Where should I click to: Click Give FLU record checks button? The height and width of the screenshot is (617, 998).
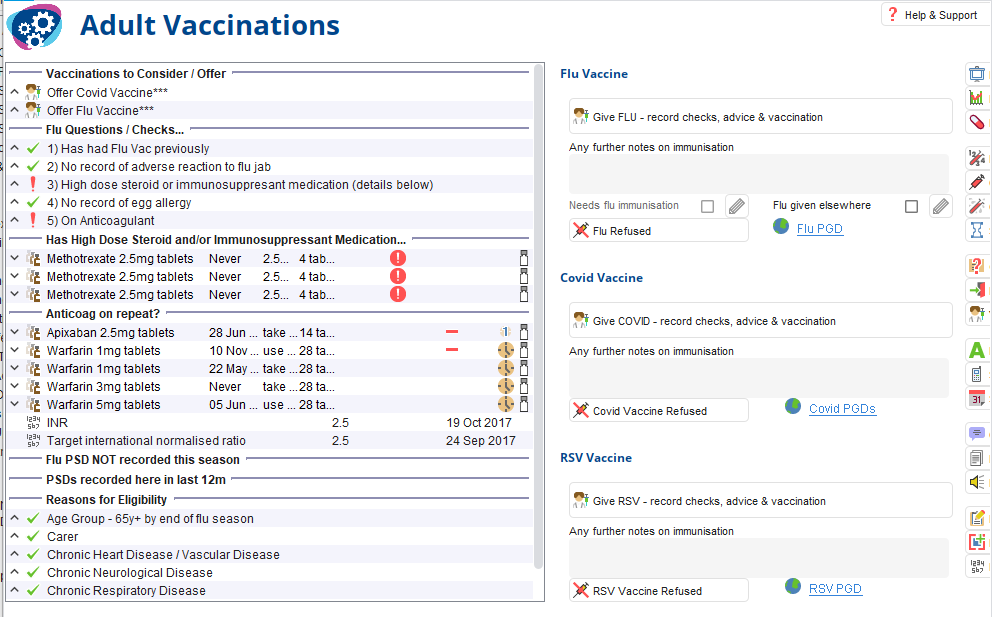click(761, 117)
